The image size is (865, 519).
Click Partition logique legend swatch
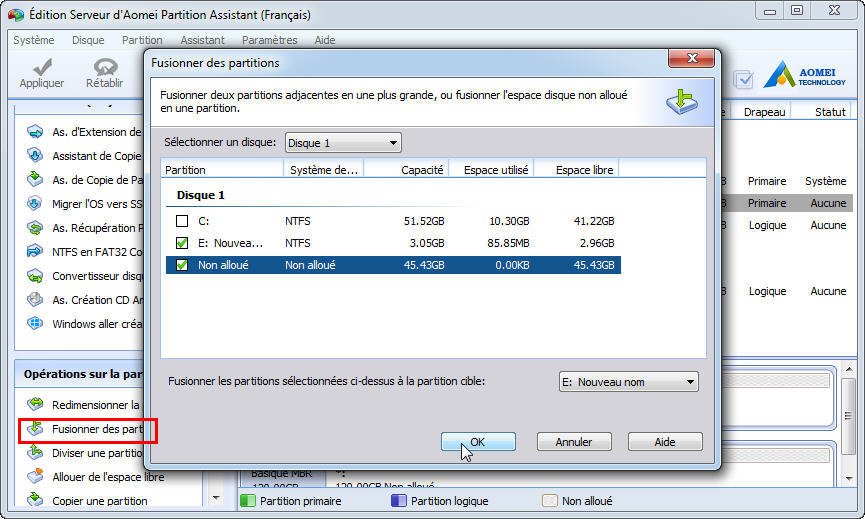pyautogui.click(x=398, y=501)
